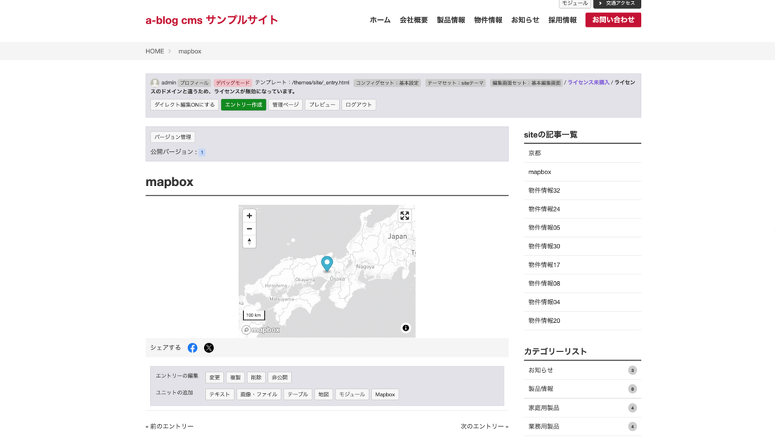775x438 pixels.
Task: Set the entry to 非公開 (private)
Action: pos(280,378)
